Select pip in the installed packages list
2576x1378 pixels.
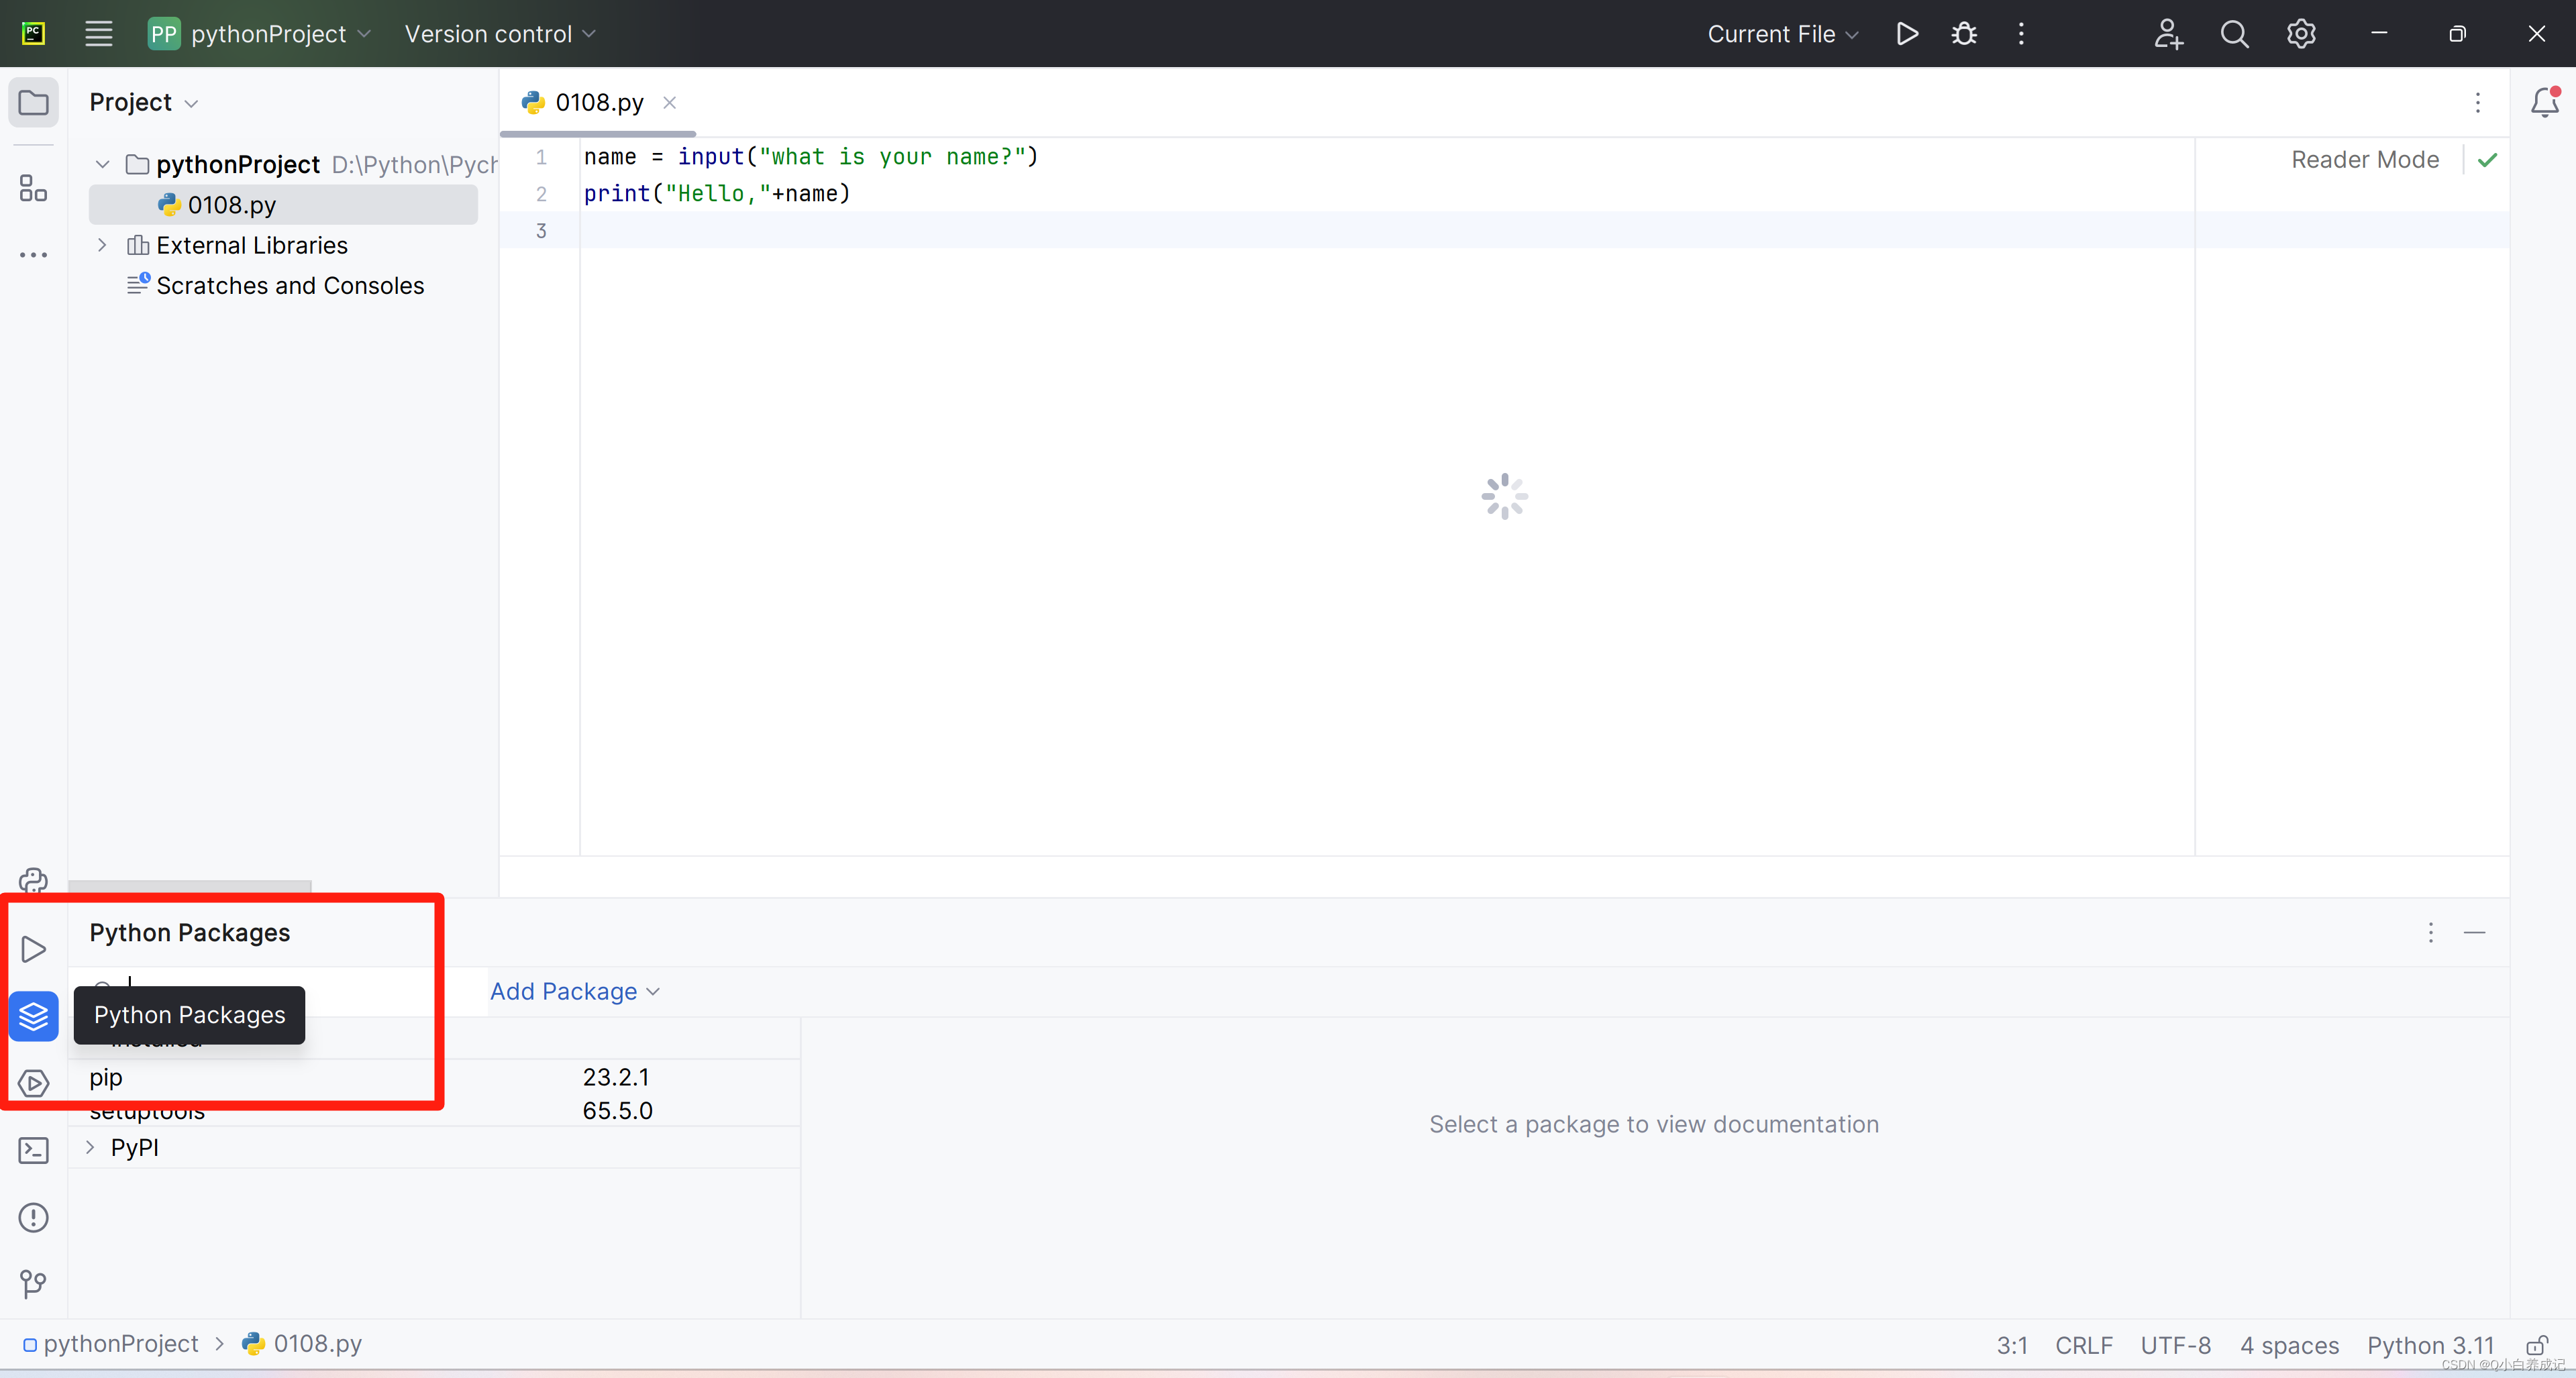(x=105, y=1077)
